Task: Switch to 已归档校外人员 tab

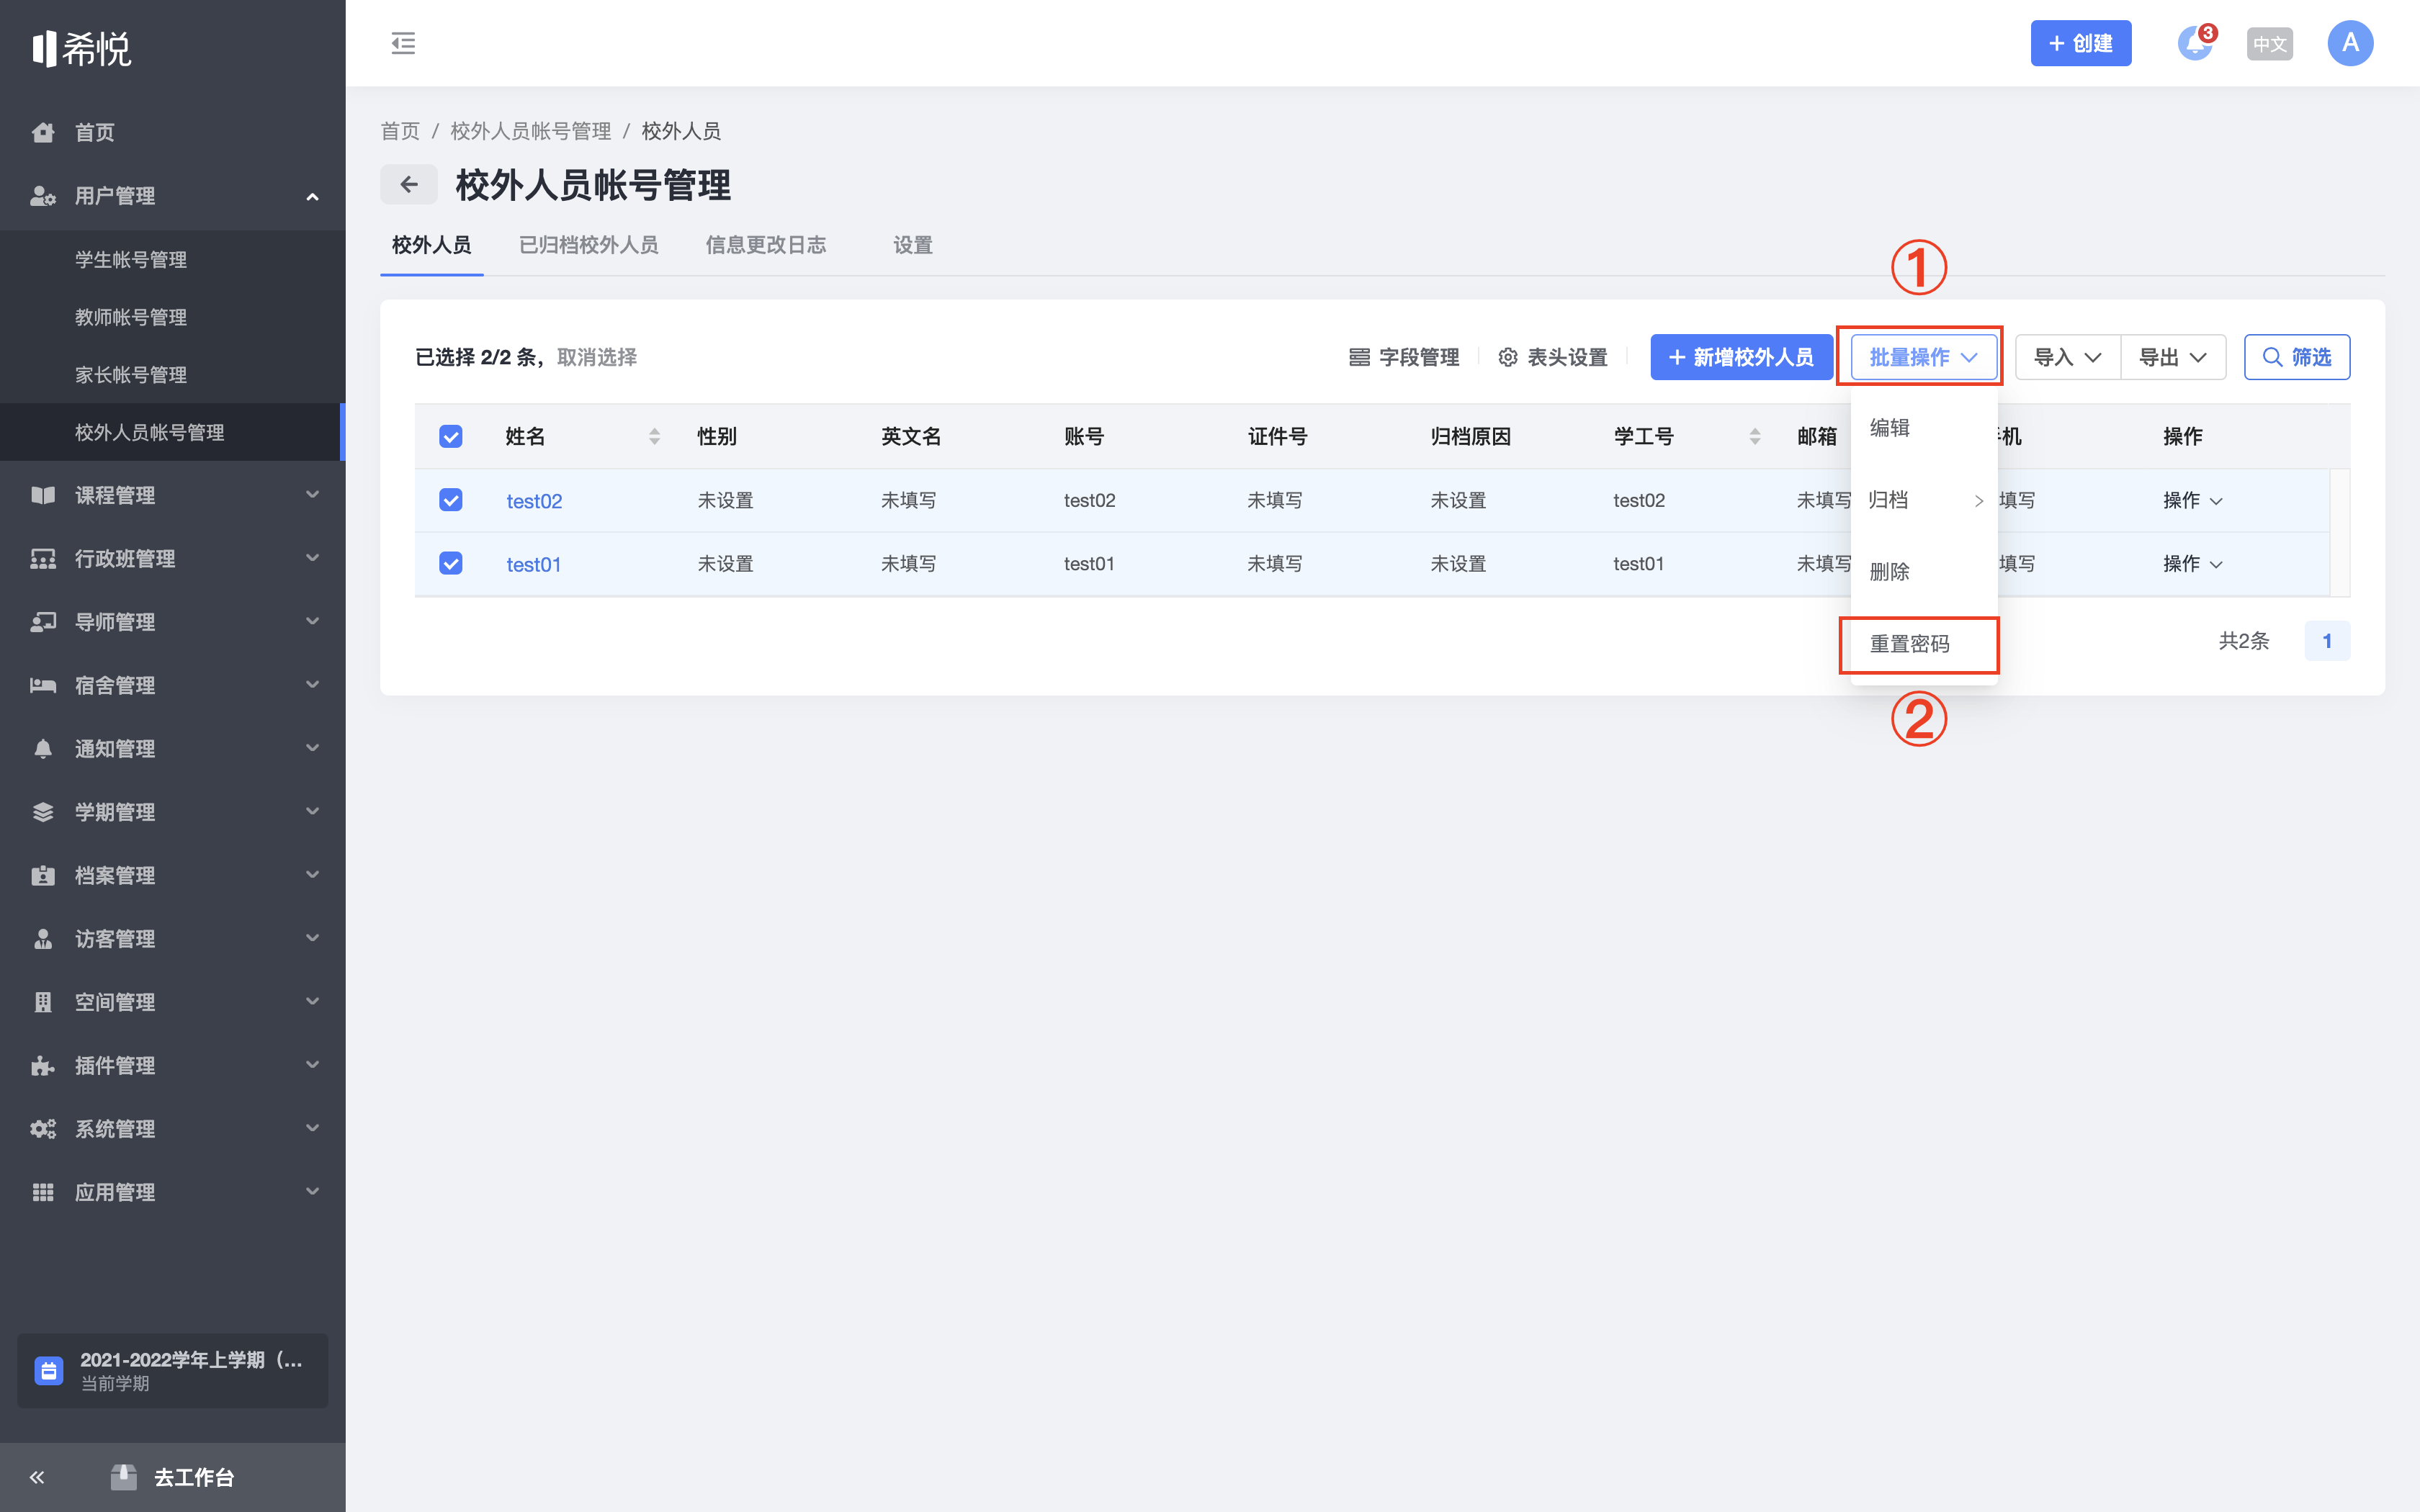Action: [x=588, y=245]
